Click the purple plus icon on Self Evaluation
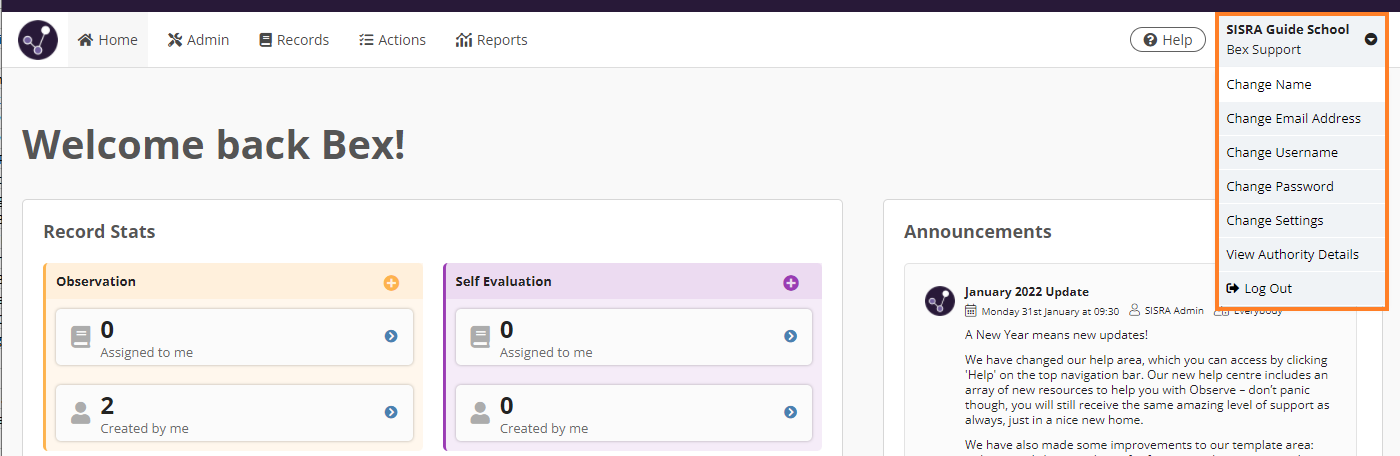 (790, 283)
